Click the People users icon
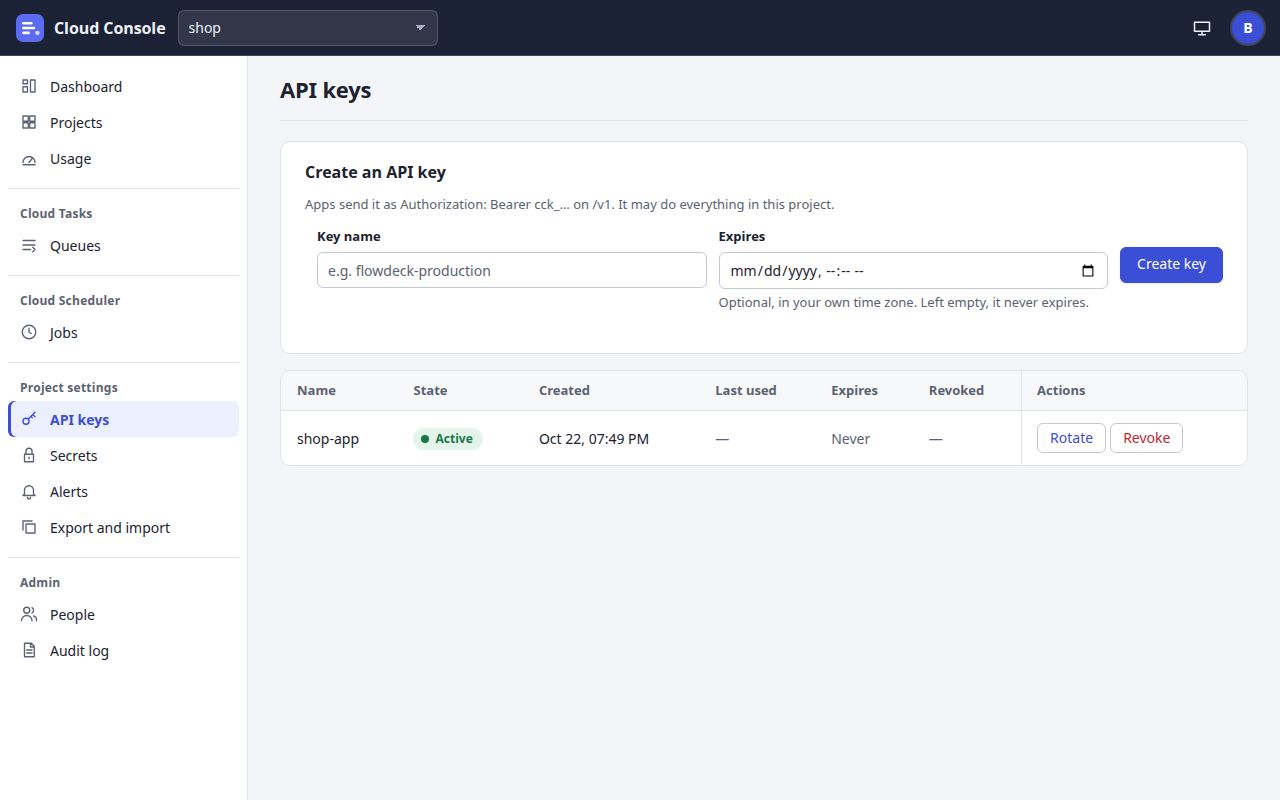1280x800 pixels. pos(29,615)
